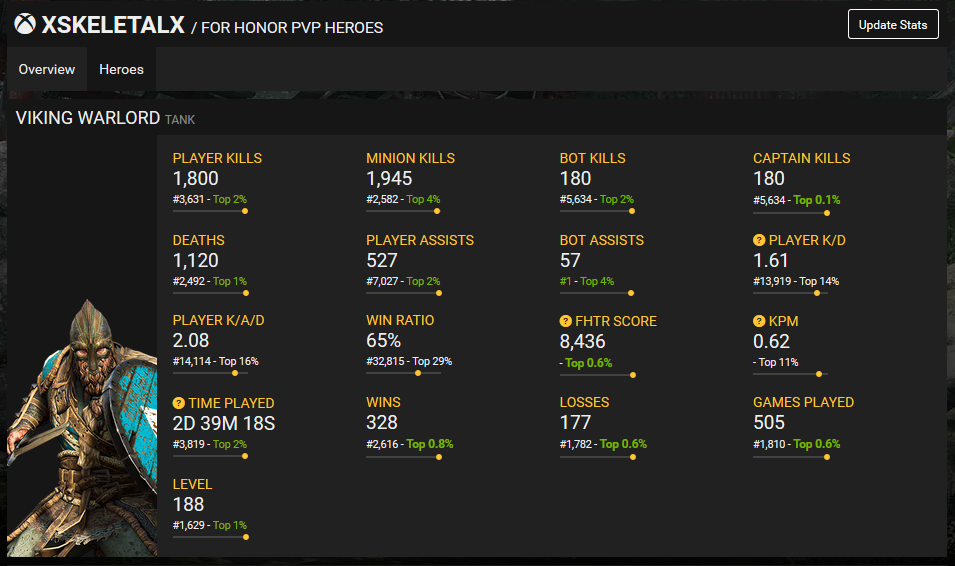Screen dimensions: 955x566
Task: Click the 177 losses value
Action: coord(576,423)
